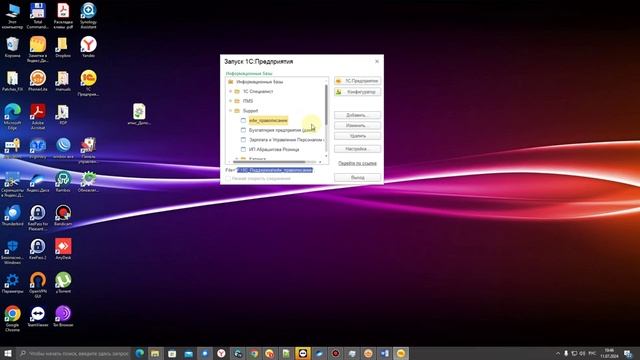Open the uTorrent desktop icon
The height and width of the screenshot is (360, 640).
pyautogui.click(x=63, y=282)
